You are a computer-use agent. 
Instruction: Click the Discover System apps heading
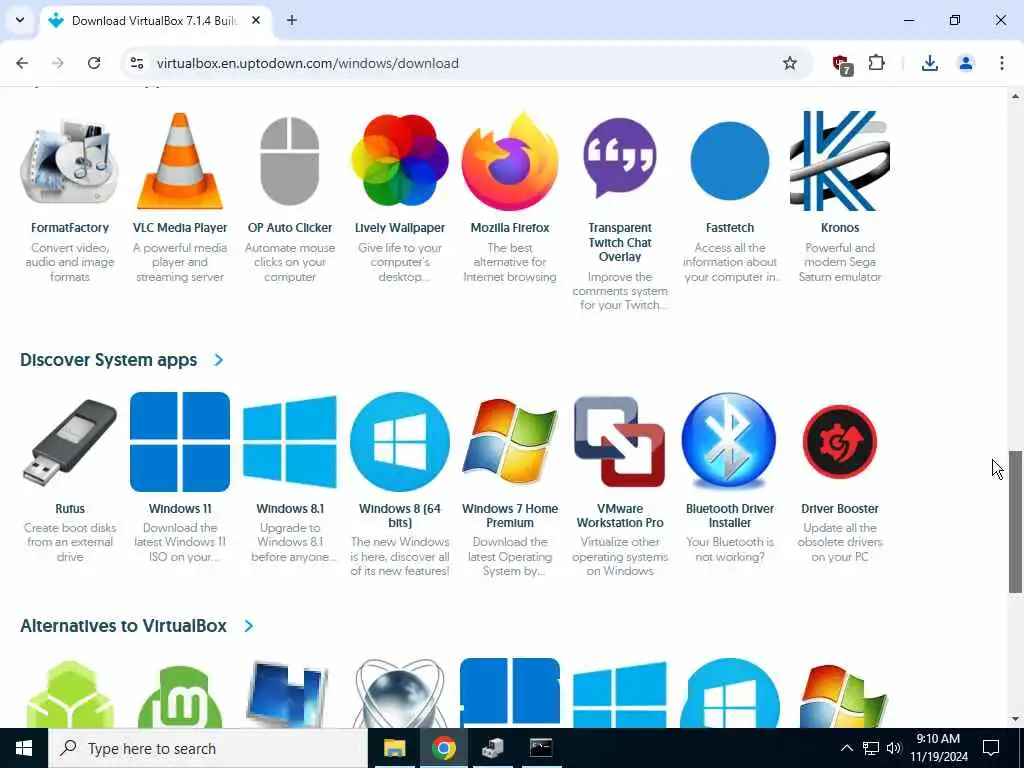pyautogui.click(x=108, y=360)
